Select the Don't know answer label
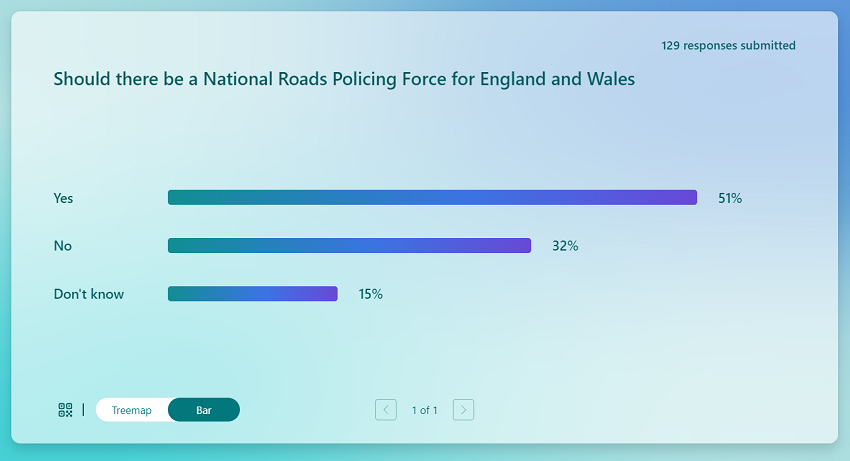The width and height of the screenshot is (850, 461). click(88, 294)
